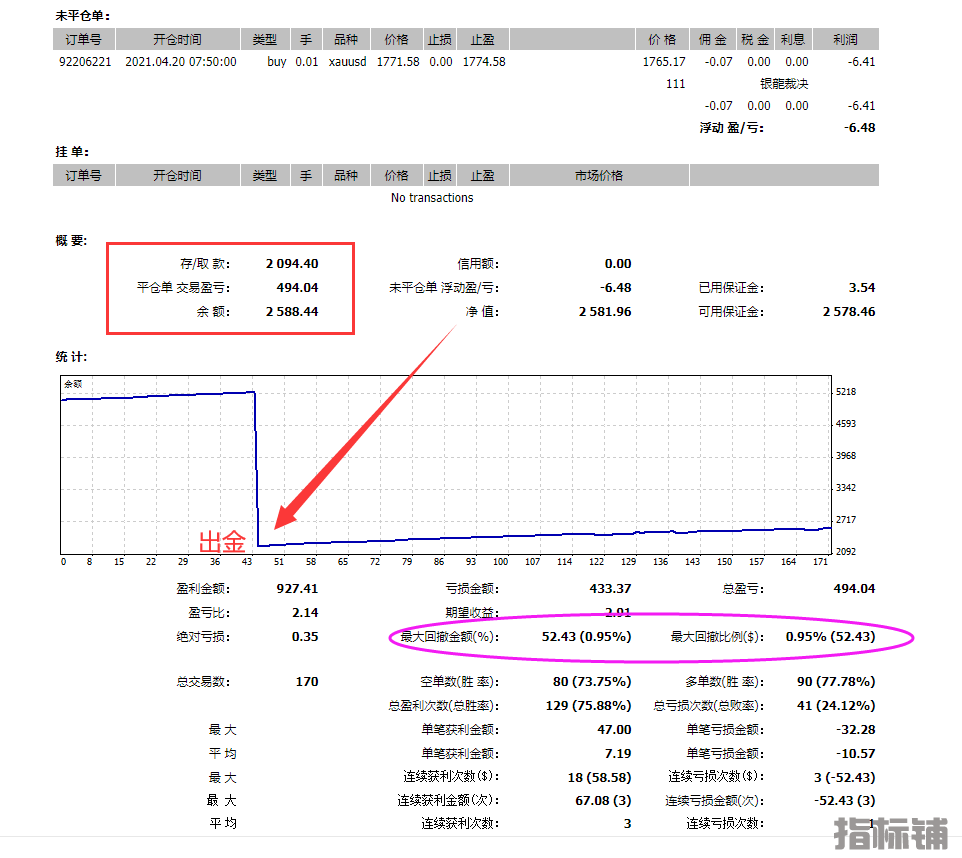Screen dimensions: 962x858
Task: Click the red 出金 annotation label
Action: tap(222, 543)
